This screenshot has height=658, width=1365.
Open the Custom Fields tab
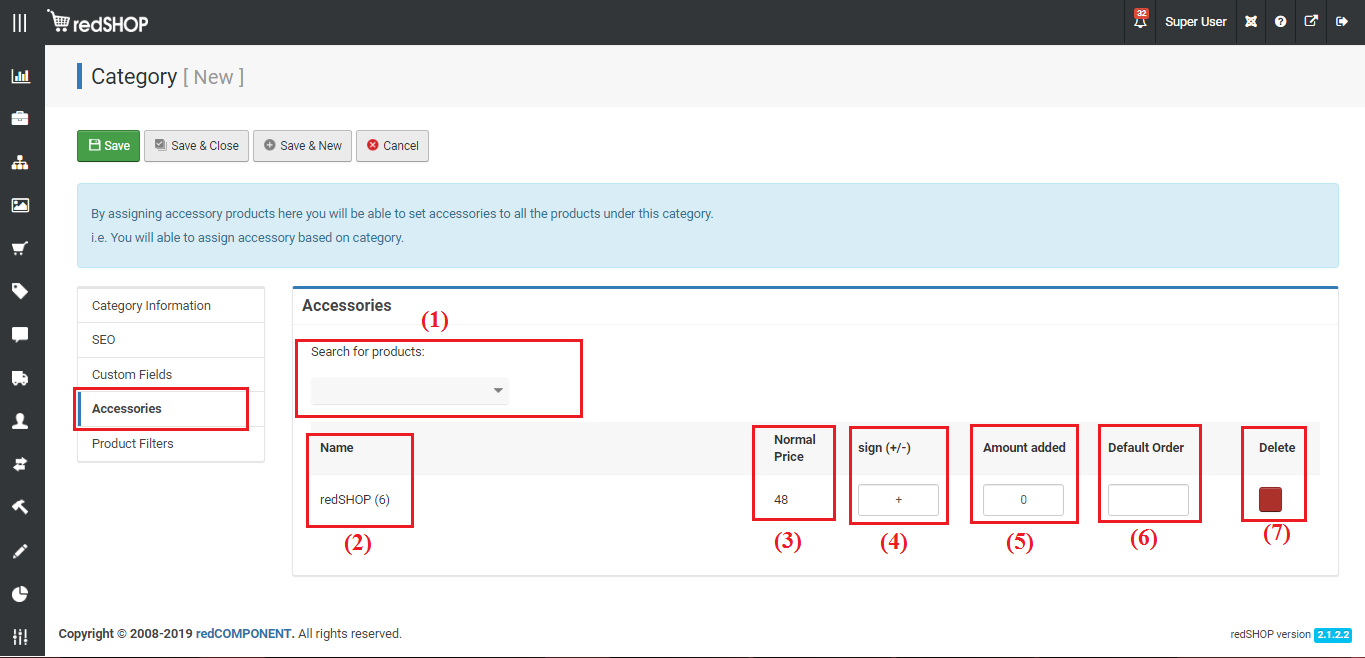coord(171,375)
